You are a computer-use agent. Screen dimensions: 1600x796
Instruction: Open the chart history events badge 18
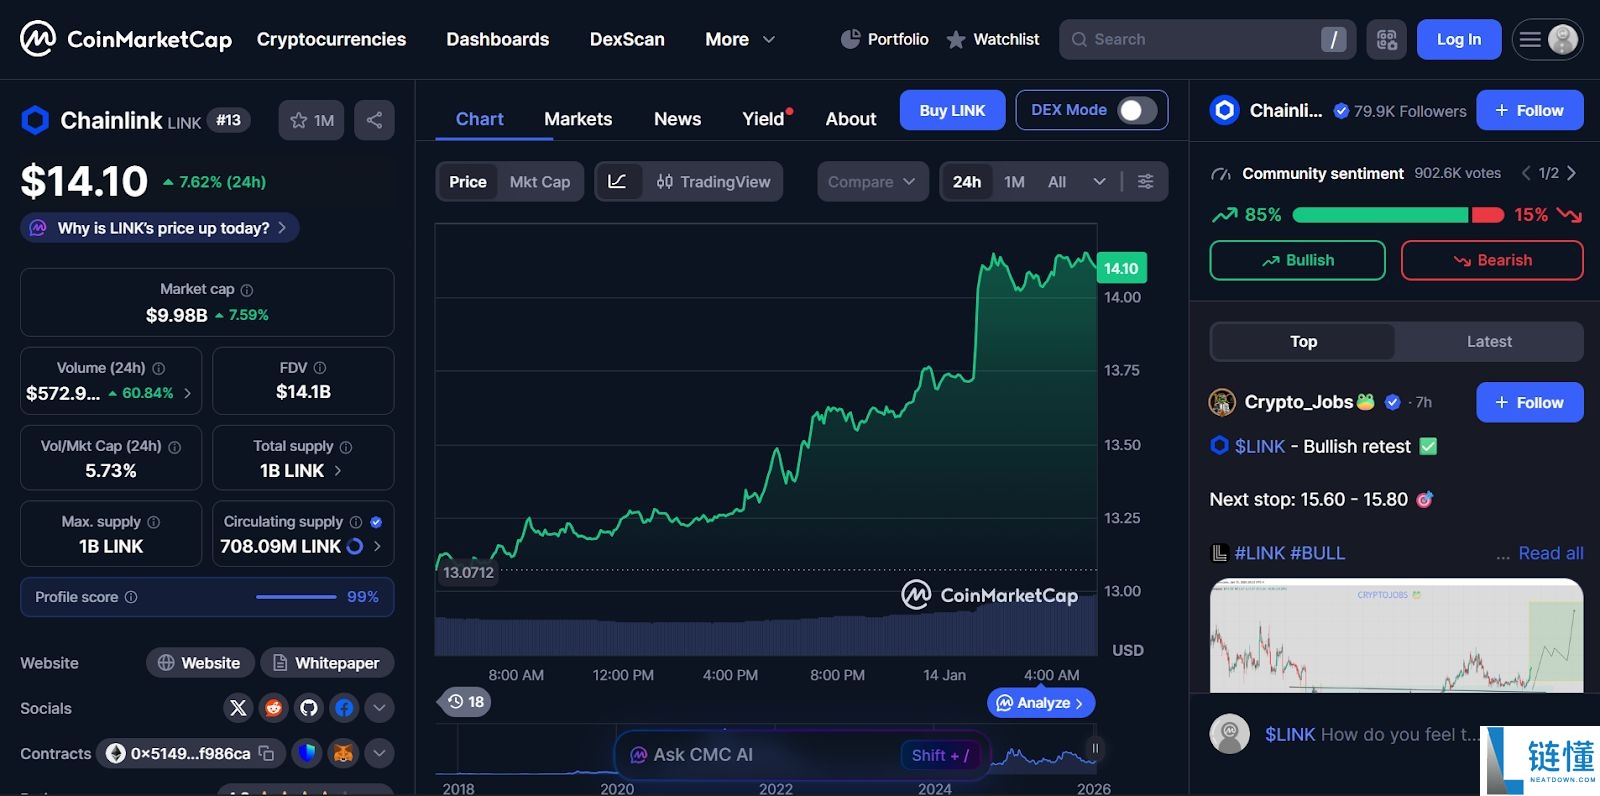(466, 702)
